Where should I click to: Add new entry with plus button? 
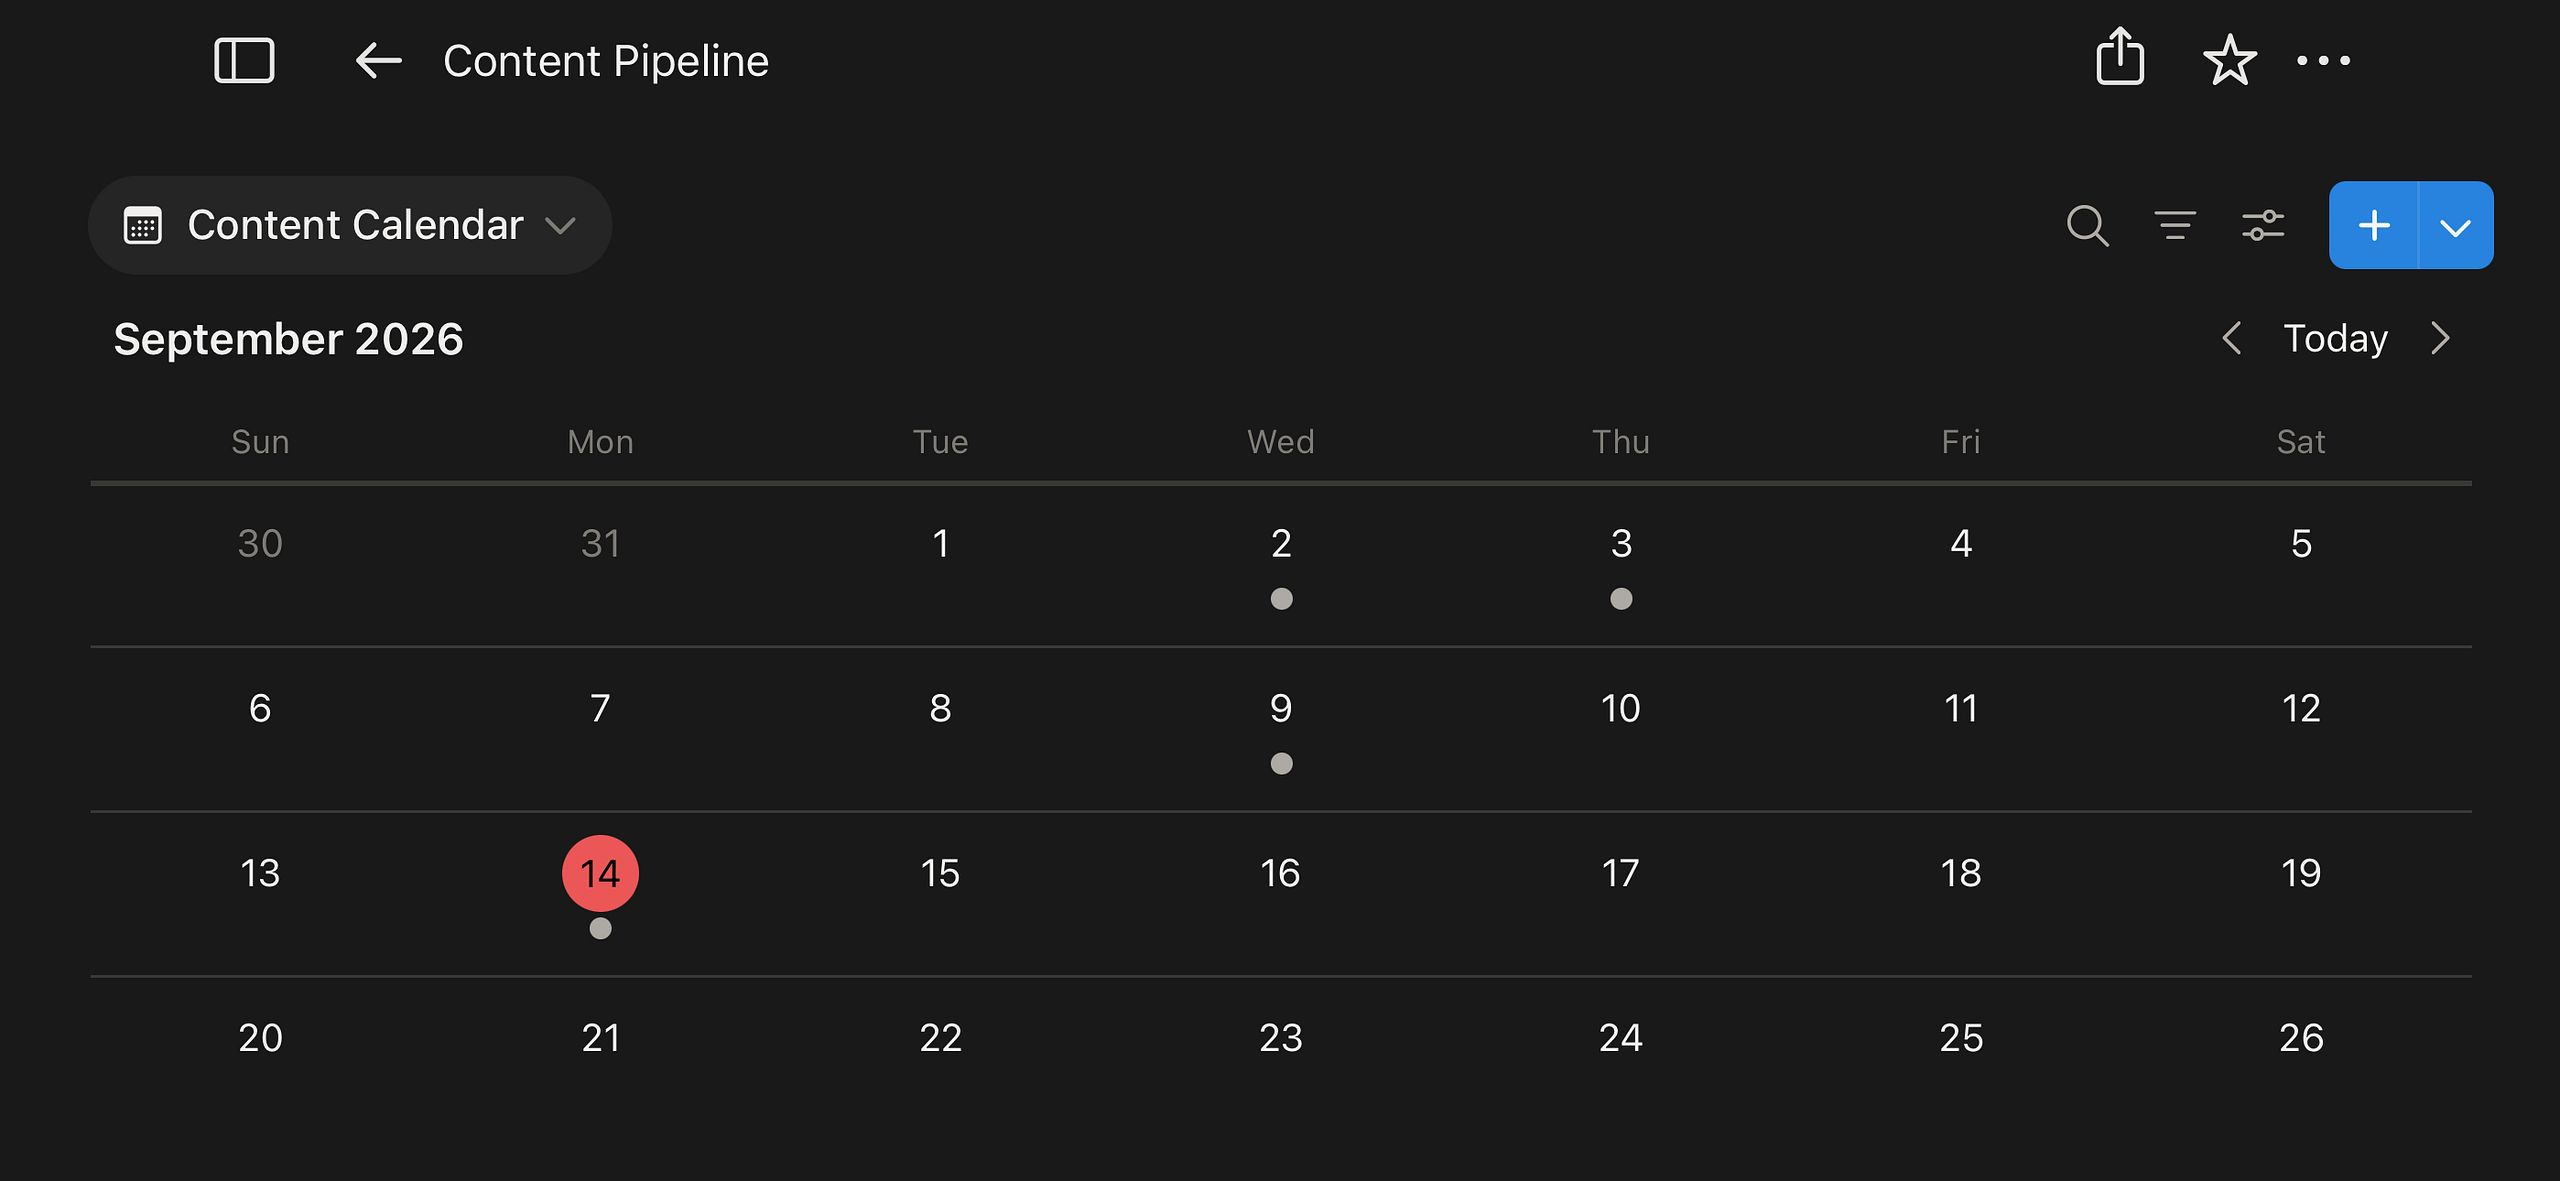coord(2374,225)
